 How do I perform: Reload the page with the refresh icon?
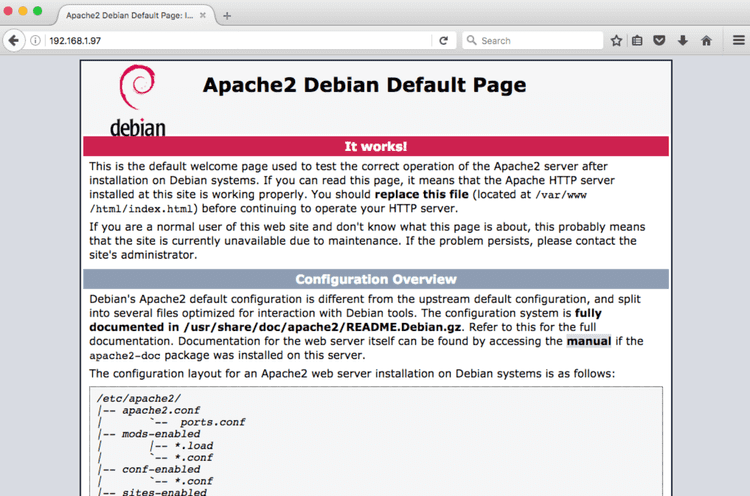coord(443,41)
